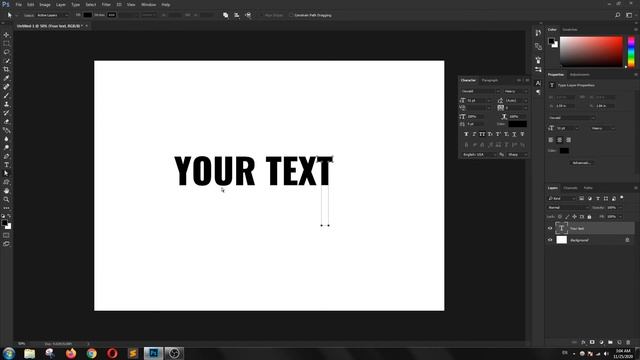Open the path operations icon in options bar
Viewport: 640px width, 360px height.
click(x=226, y=15)
